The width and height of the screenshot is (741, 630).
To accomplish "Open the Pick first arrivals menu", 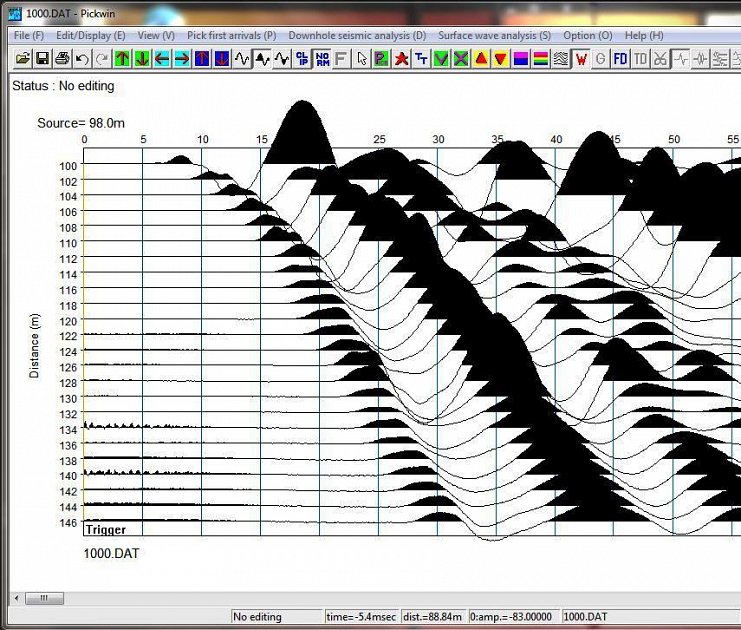I will tap(231, 35).
